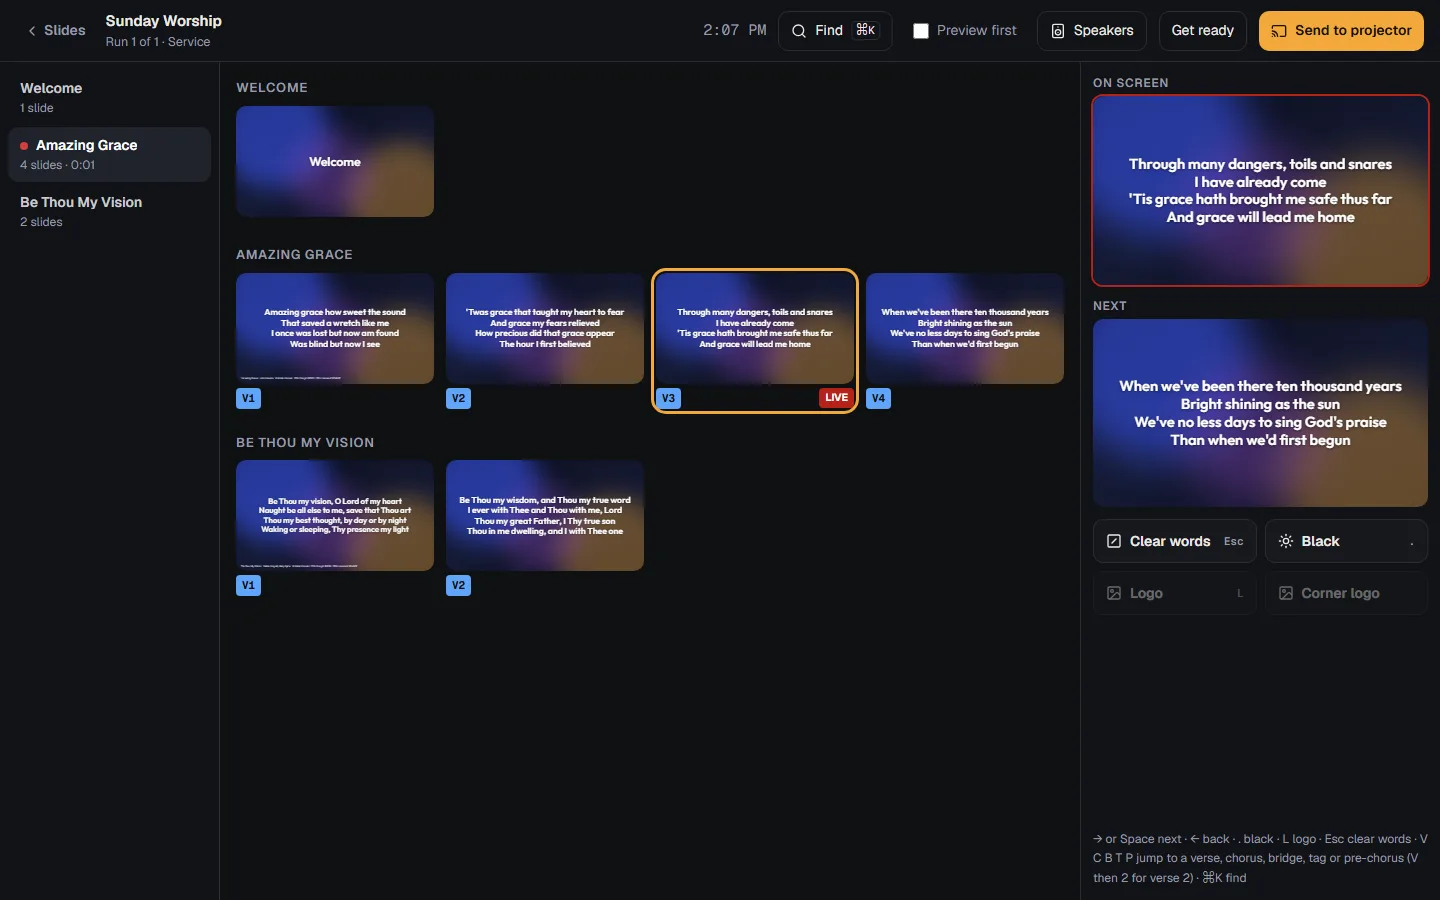Click the Find magnifier icon
The image size is (1440, 900).
pyautogui.click(x=799, y=31)
